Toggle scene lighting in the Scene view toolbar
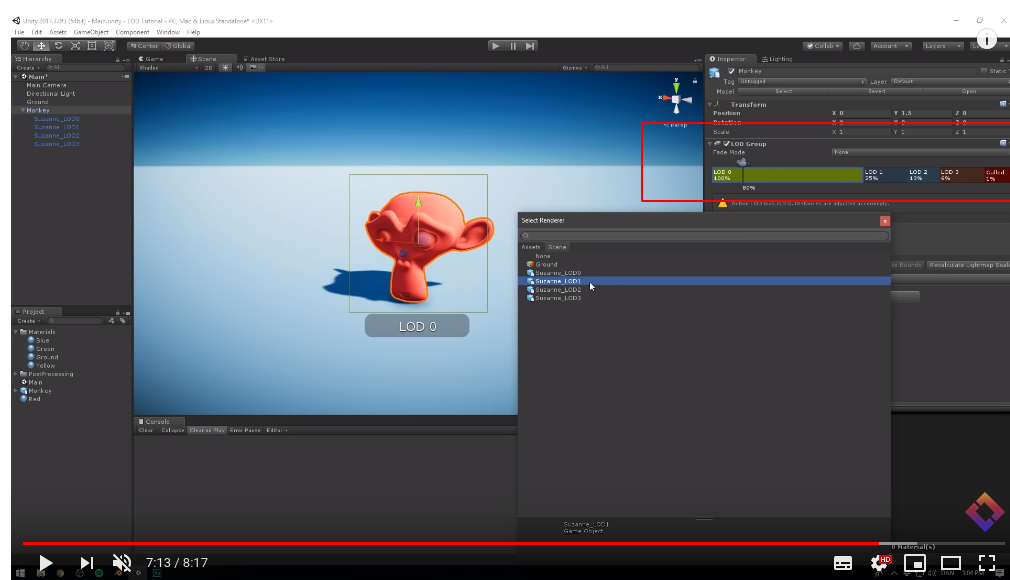 pos(226,67)
